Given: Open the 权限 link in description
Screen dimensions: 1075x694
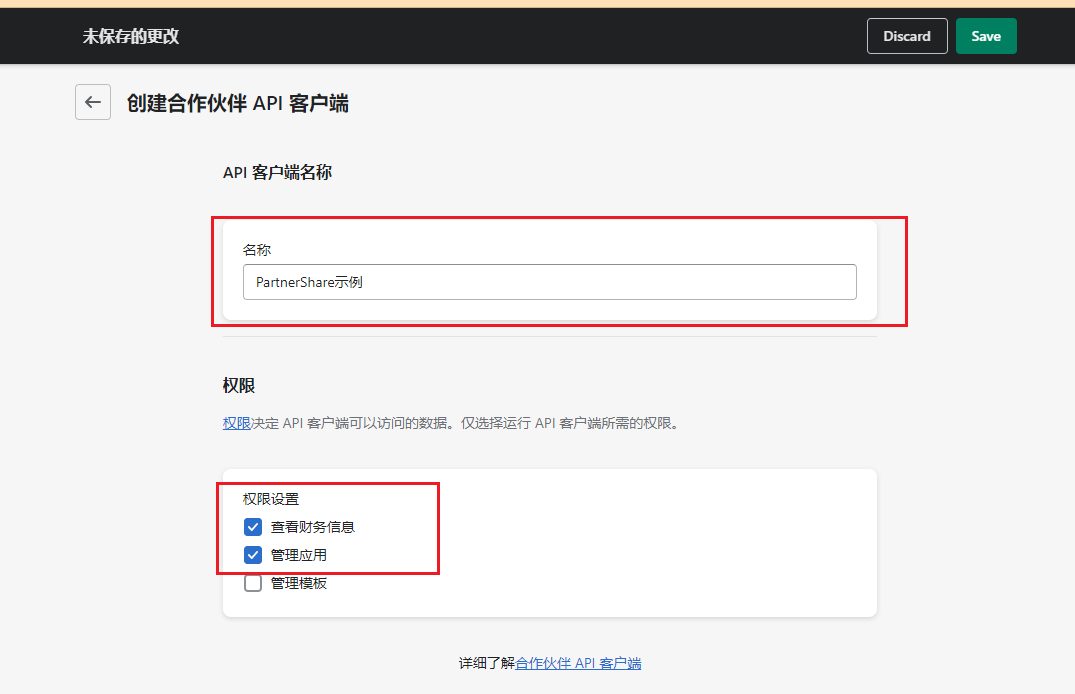Looking at the screenshot, I should (x=237, y=423).
